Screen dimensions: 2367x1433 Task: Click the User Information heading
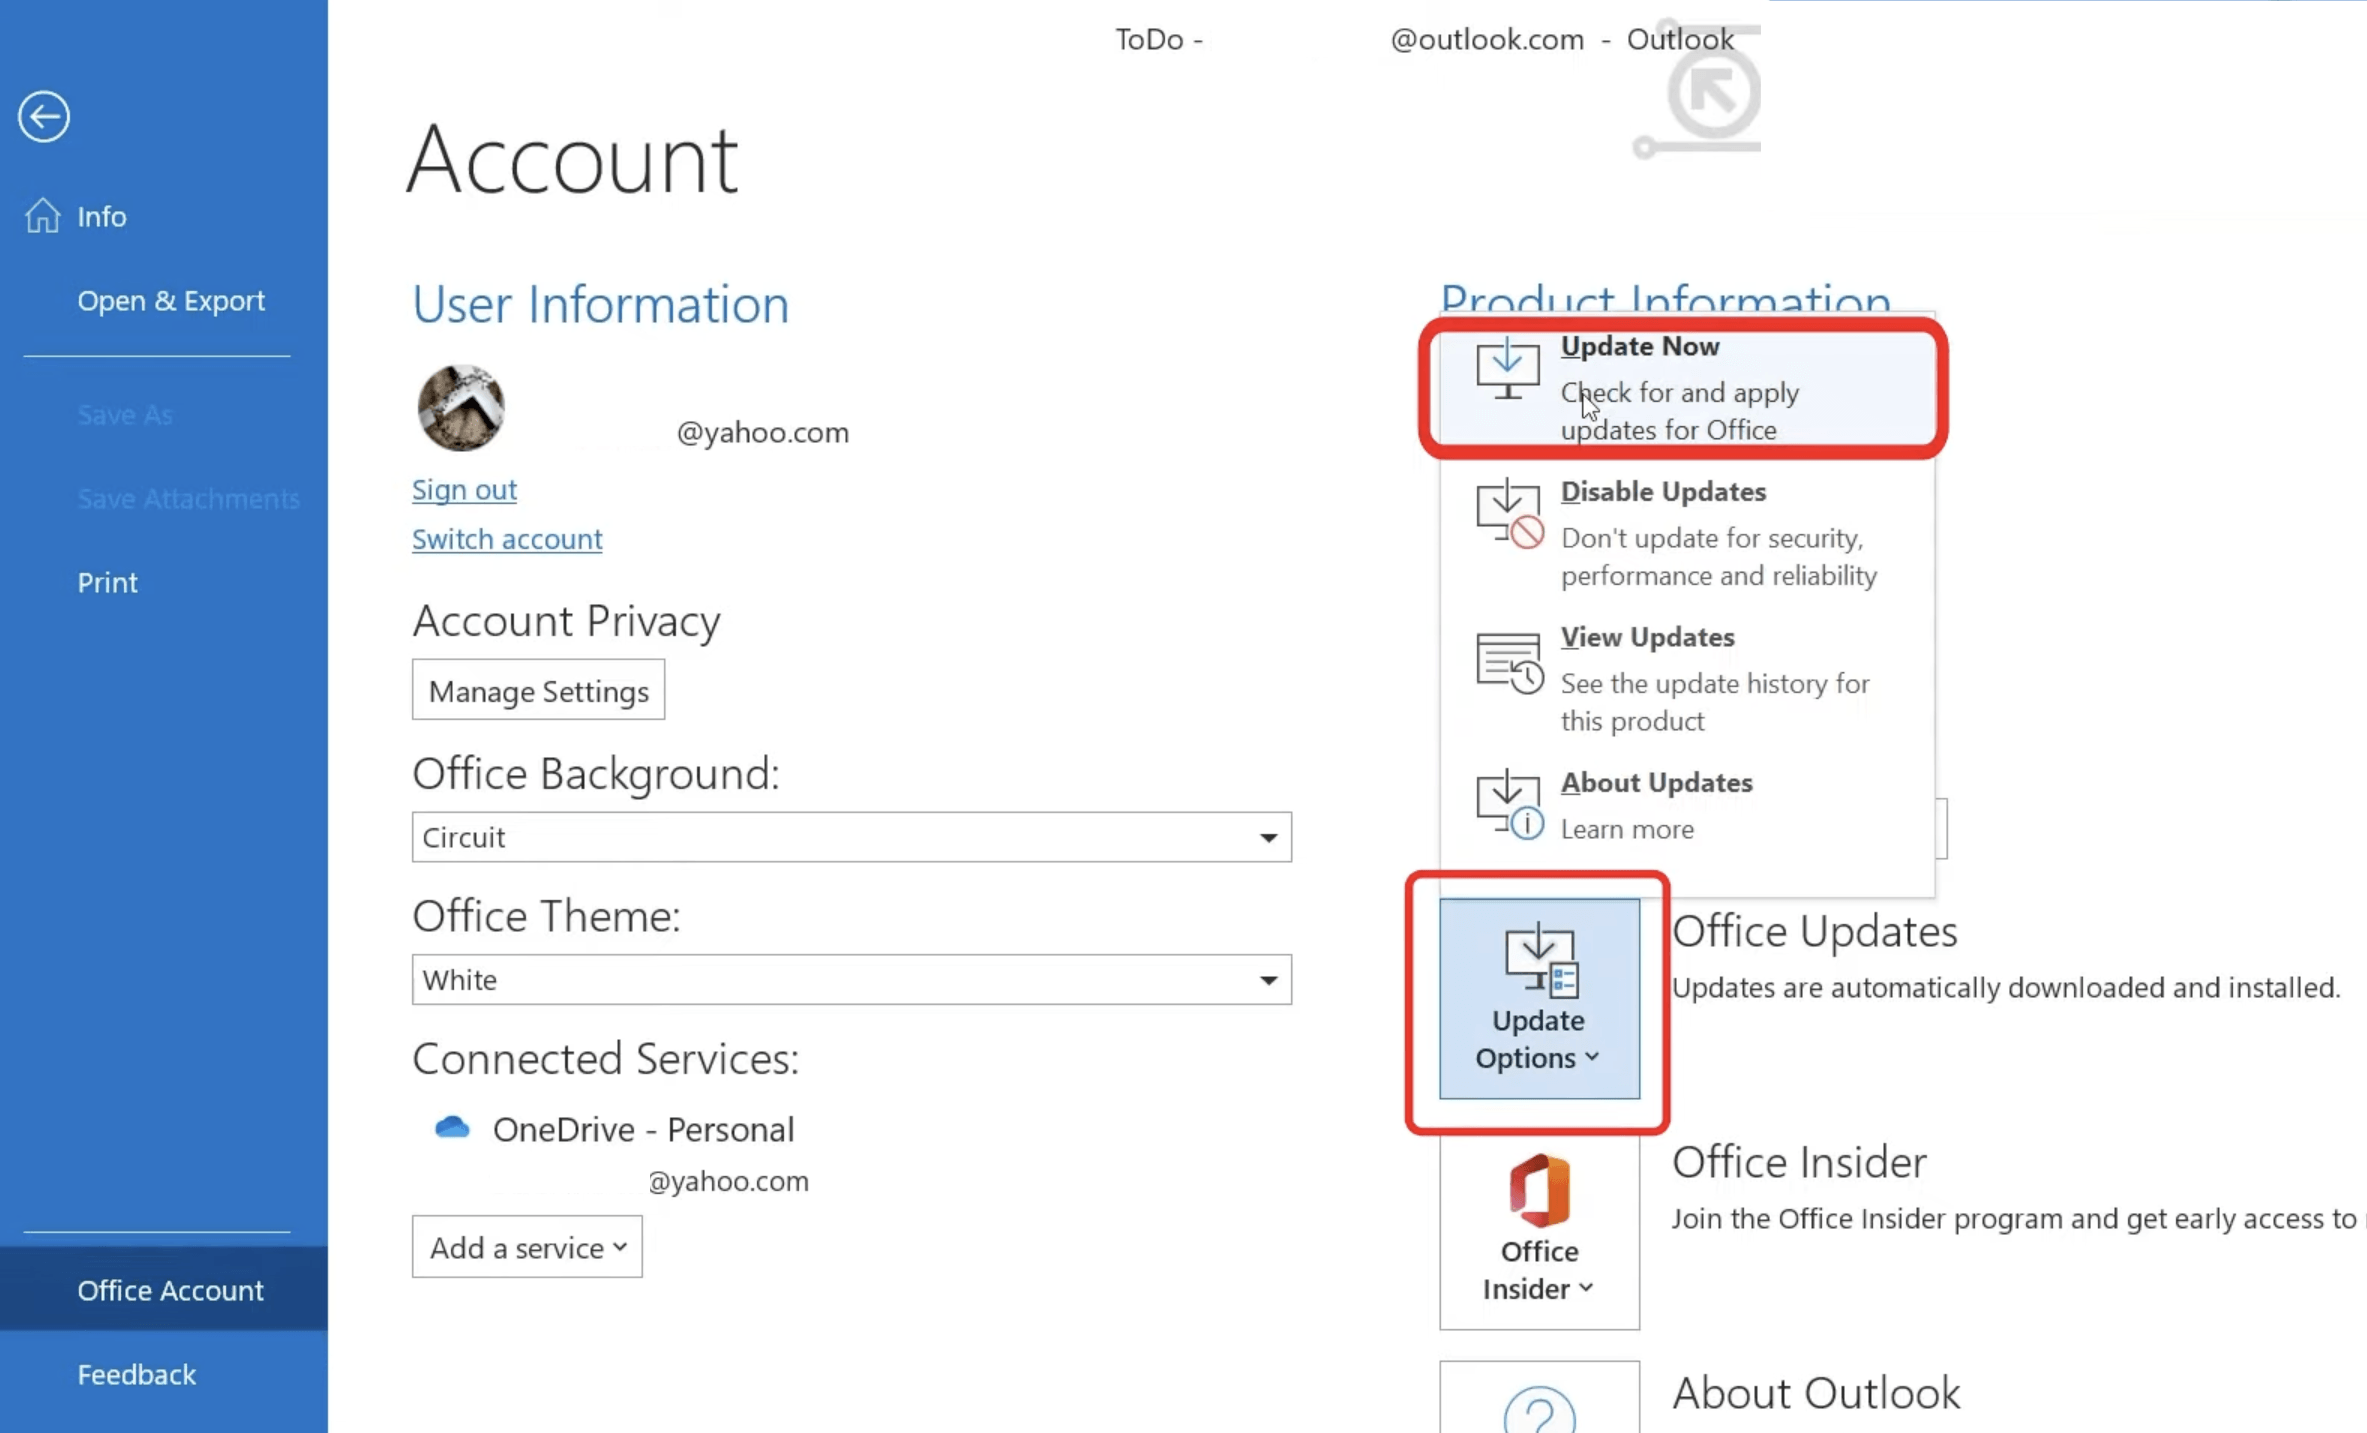[x=600, y=304]
